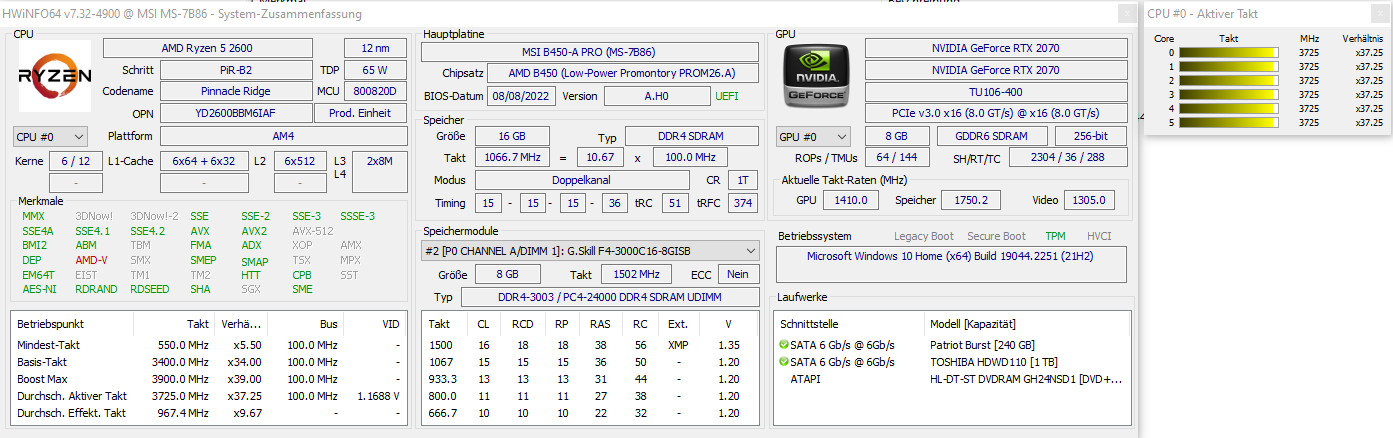
Task: Click the Core 5 clock bar
Action: 1229,122
